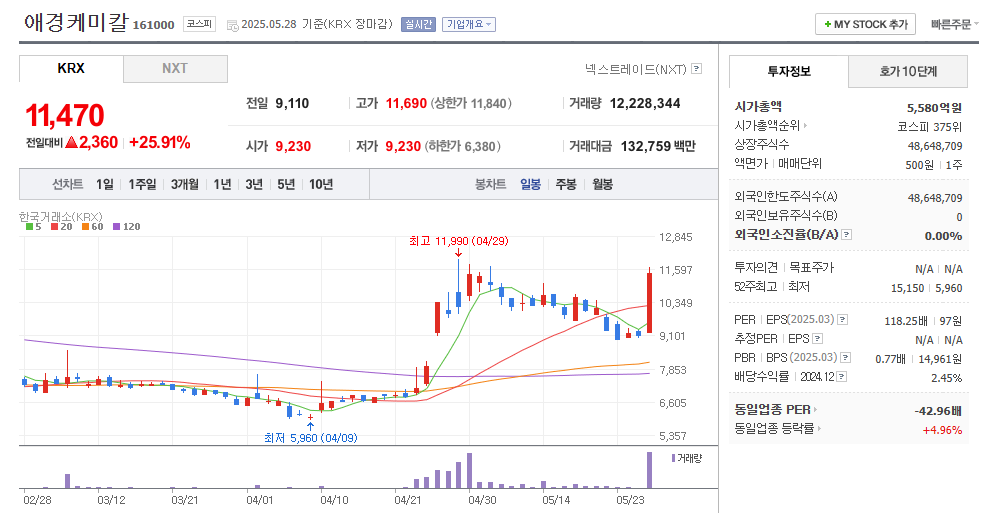Click the 애경케미칼 stock name
This screenshot has height=513, width=994.
coord(76,22)
